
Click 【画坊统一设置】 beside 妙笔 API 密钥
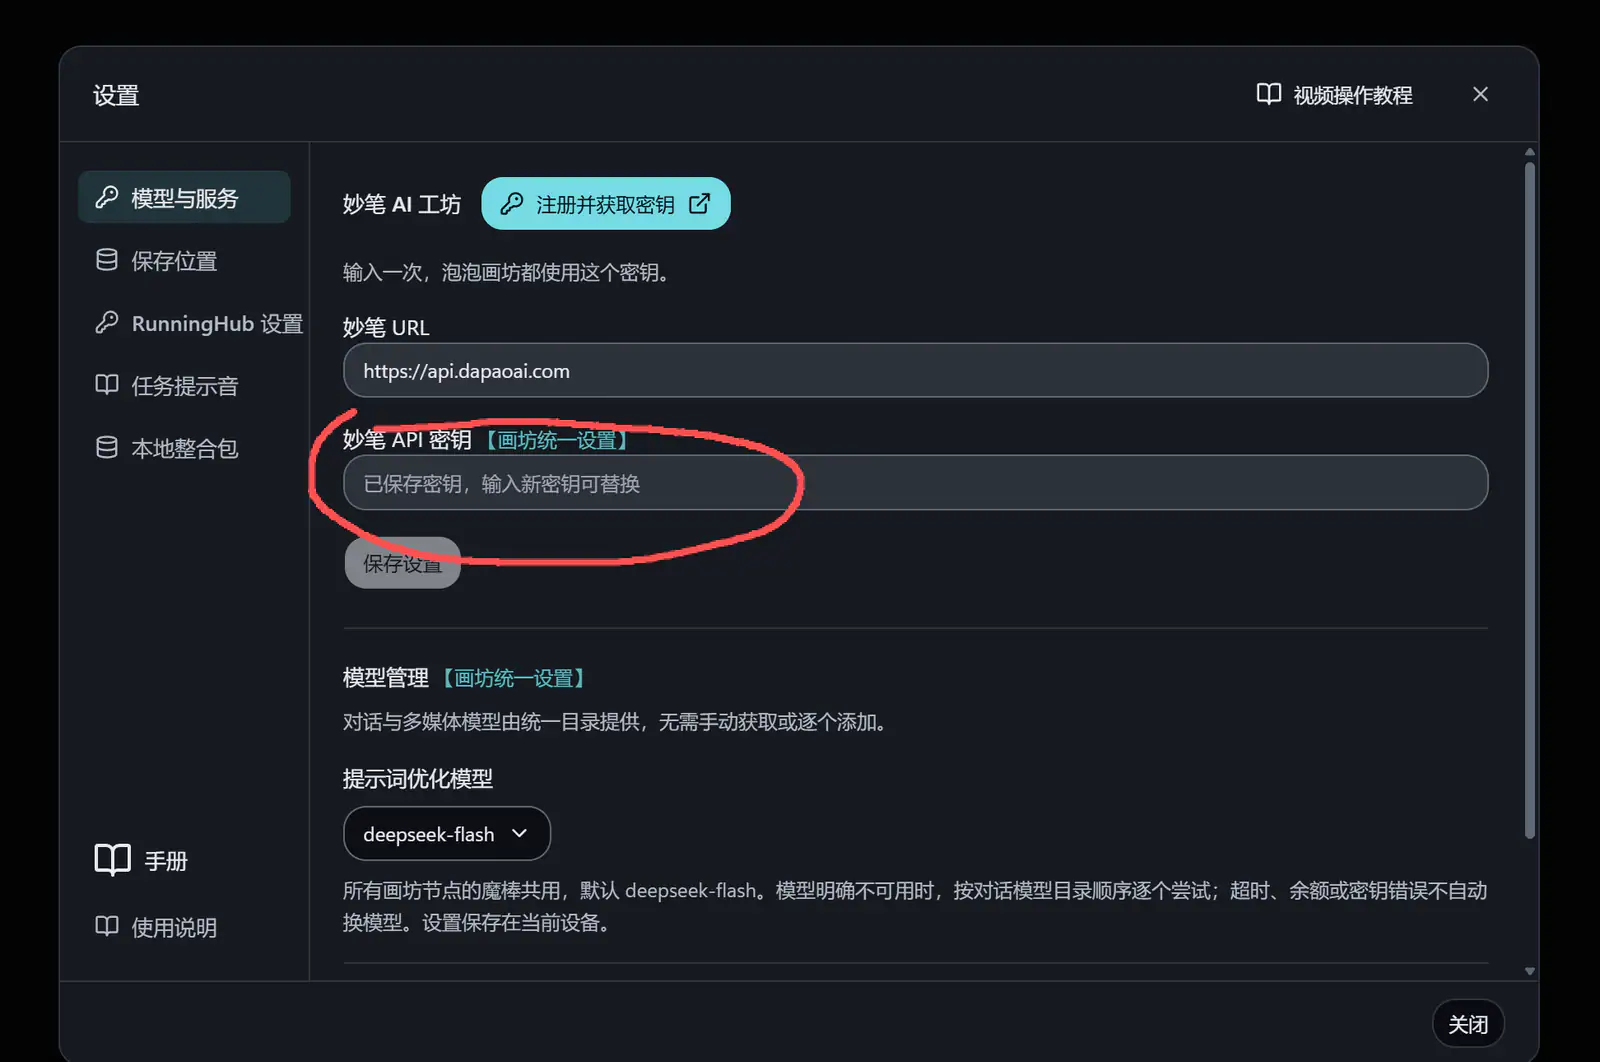[557, 440]
